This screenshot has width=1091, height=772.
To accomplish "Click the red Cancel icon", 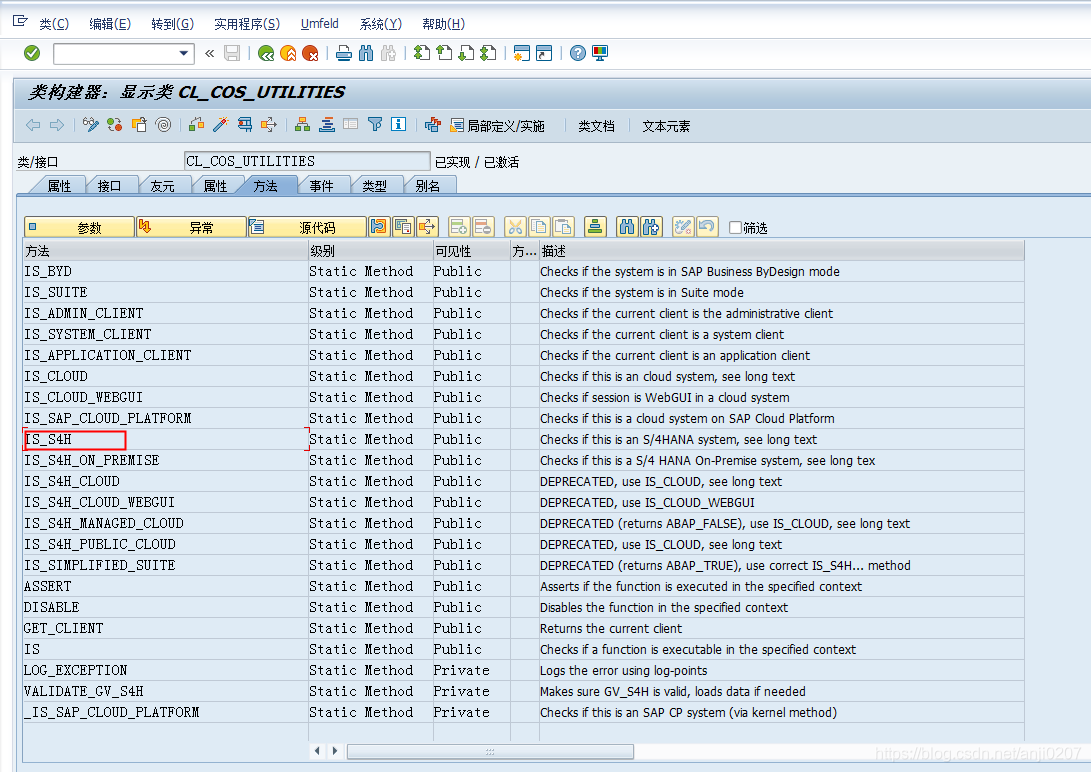I will pos(310,53).
